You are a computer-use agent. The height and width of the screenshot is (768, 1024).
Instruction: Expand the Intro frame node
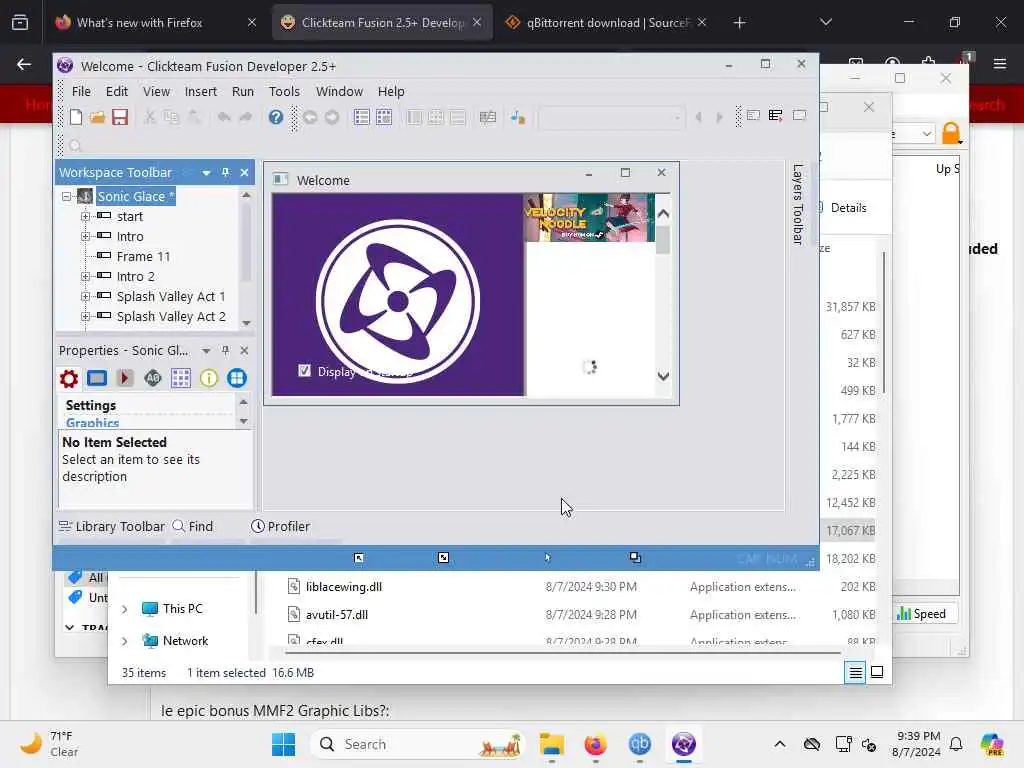(86, 236)
